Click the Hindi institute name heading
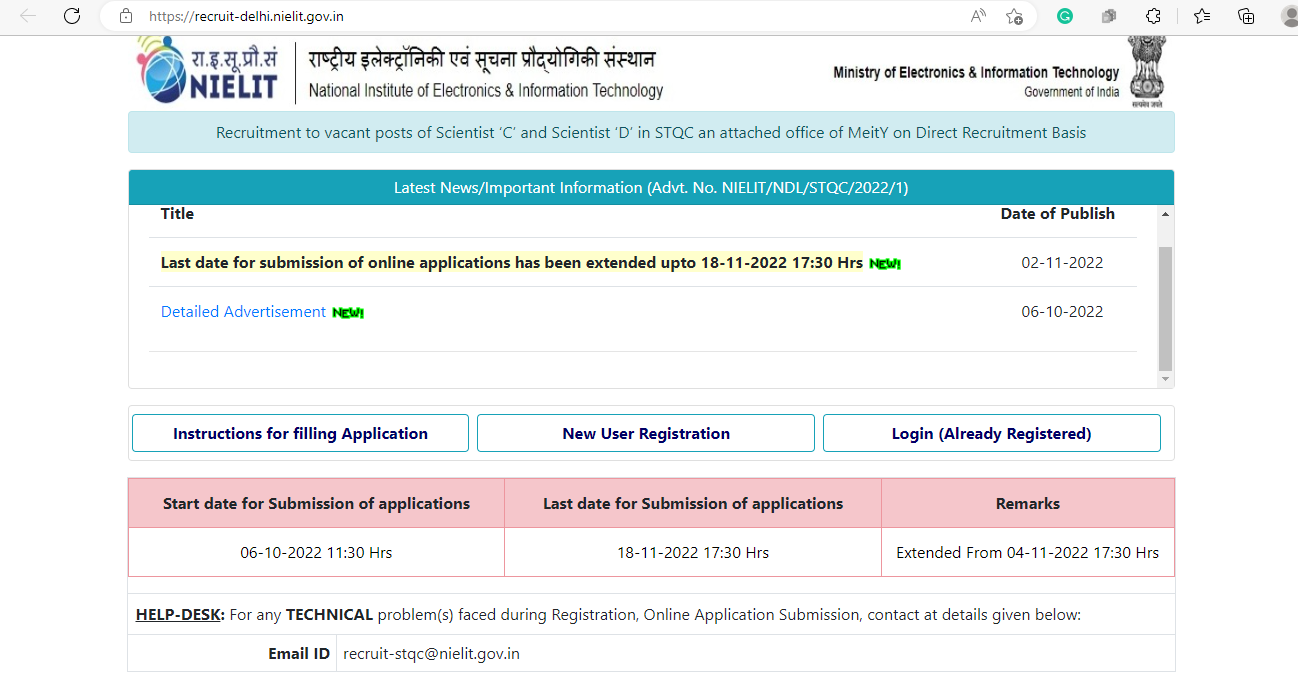Viewport: 1298px width, 682px height. pos(483,59)
